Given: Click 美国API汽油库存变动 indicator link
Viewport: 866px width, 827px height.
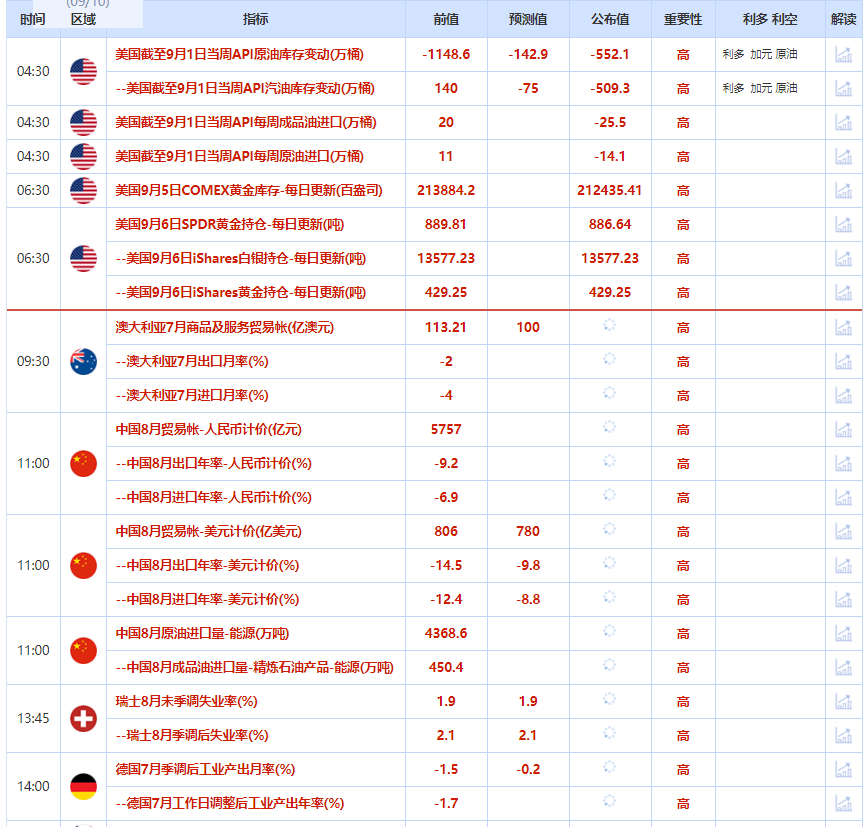Looking at the screenshot, I should (245, 88).
